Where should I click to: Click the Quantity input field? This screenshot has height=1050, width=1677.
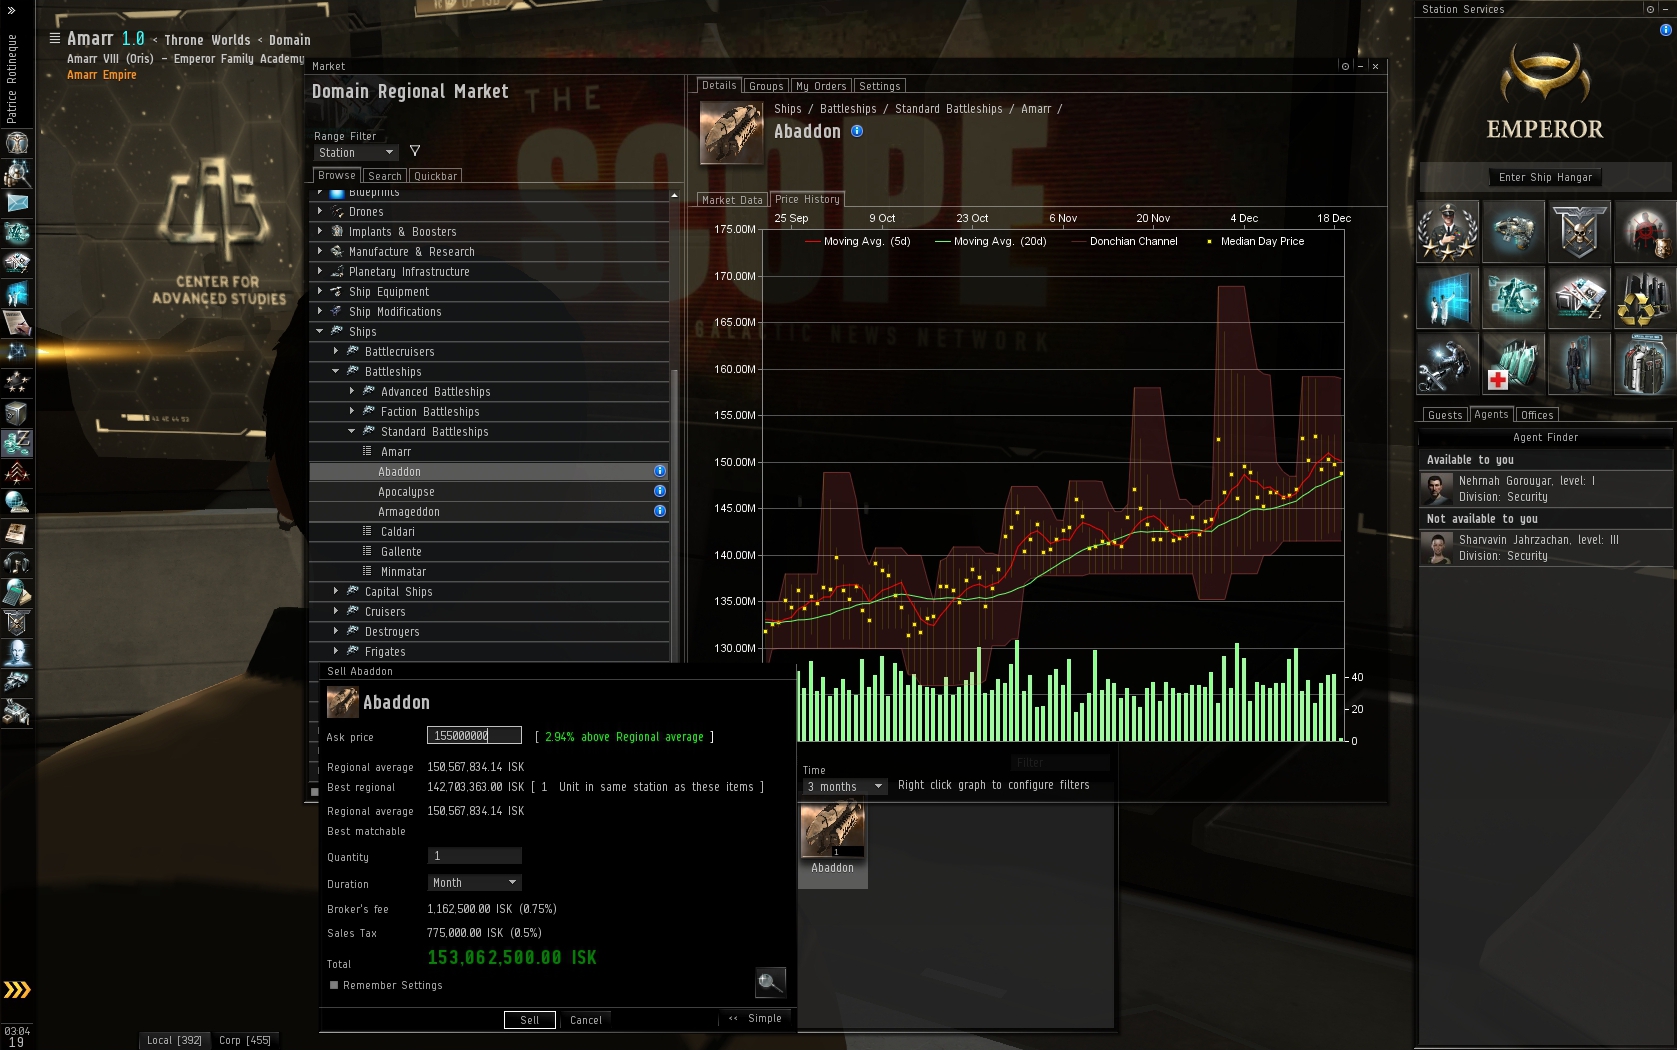[x=474, y=856]
